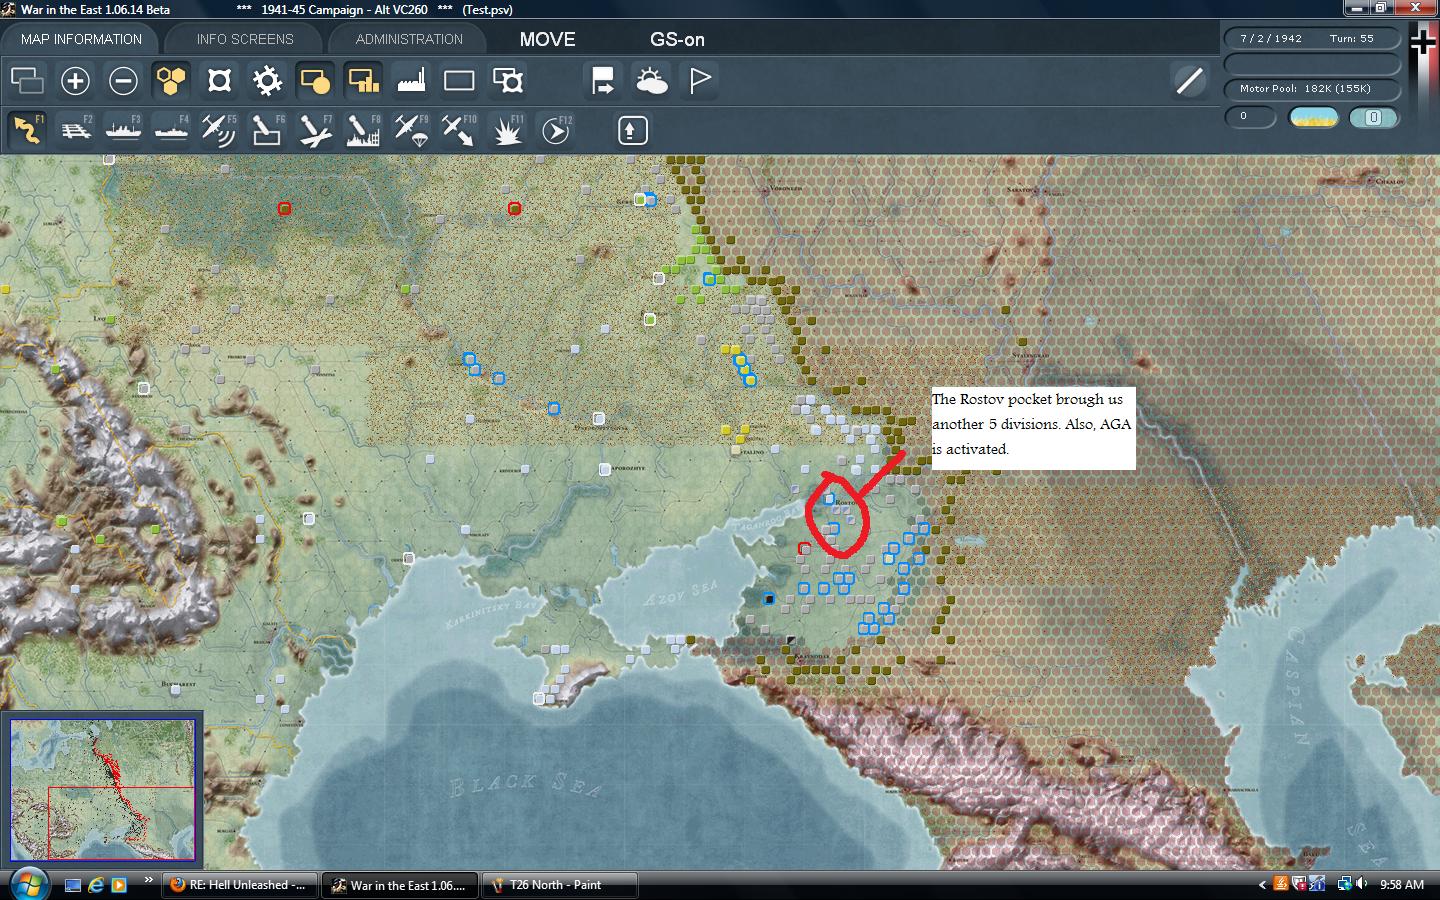Select the F5 air recon mode
Screen dimensions: 1440x900
[219, 130]
